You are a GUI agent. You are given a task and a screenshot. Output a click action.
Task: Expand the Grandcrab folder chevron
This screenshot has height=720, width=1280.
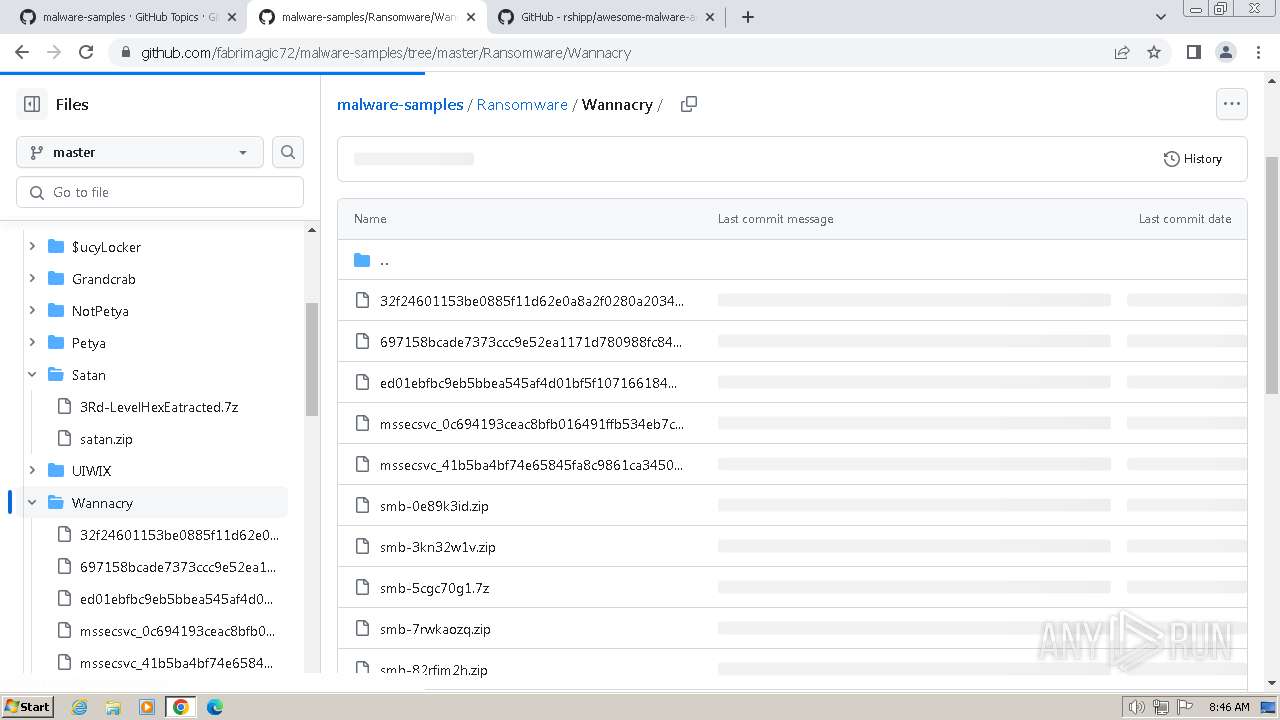(32, 279)
